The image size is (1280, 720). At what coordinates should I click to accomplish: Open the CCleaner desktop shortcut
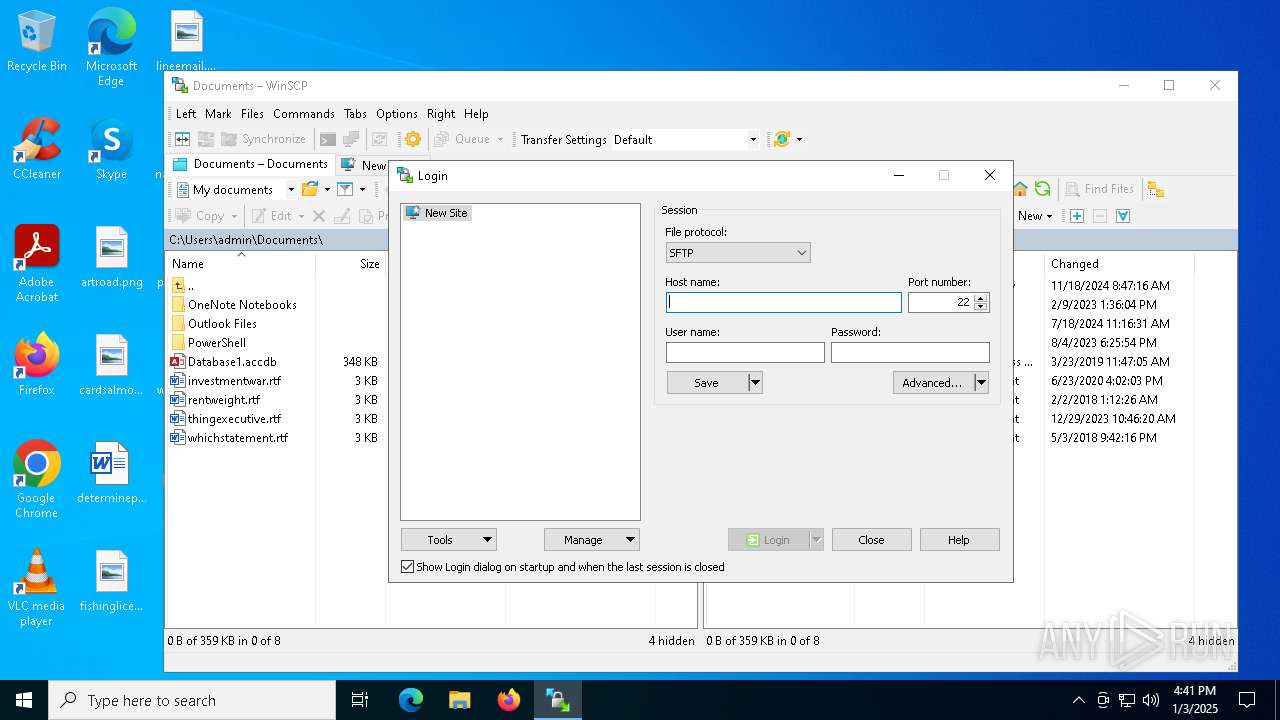[x=37, y=150]
